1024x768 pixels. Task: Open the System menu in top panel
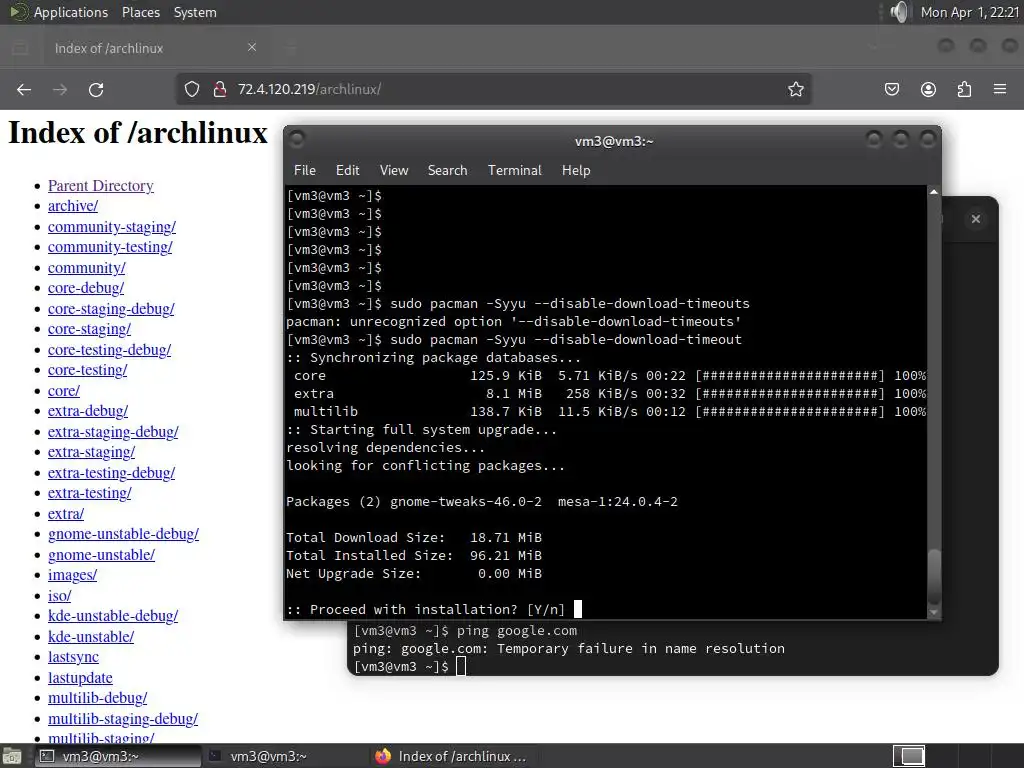click(x=195, y=12)
